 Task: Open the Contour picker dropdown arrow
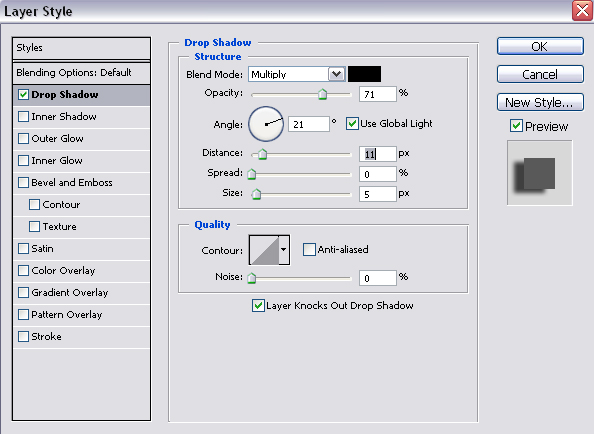tap(284, 250)
